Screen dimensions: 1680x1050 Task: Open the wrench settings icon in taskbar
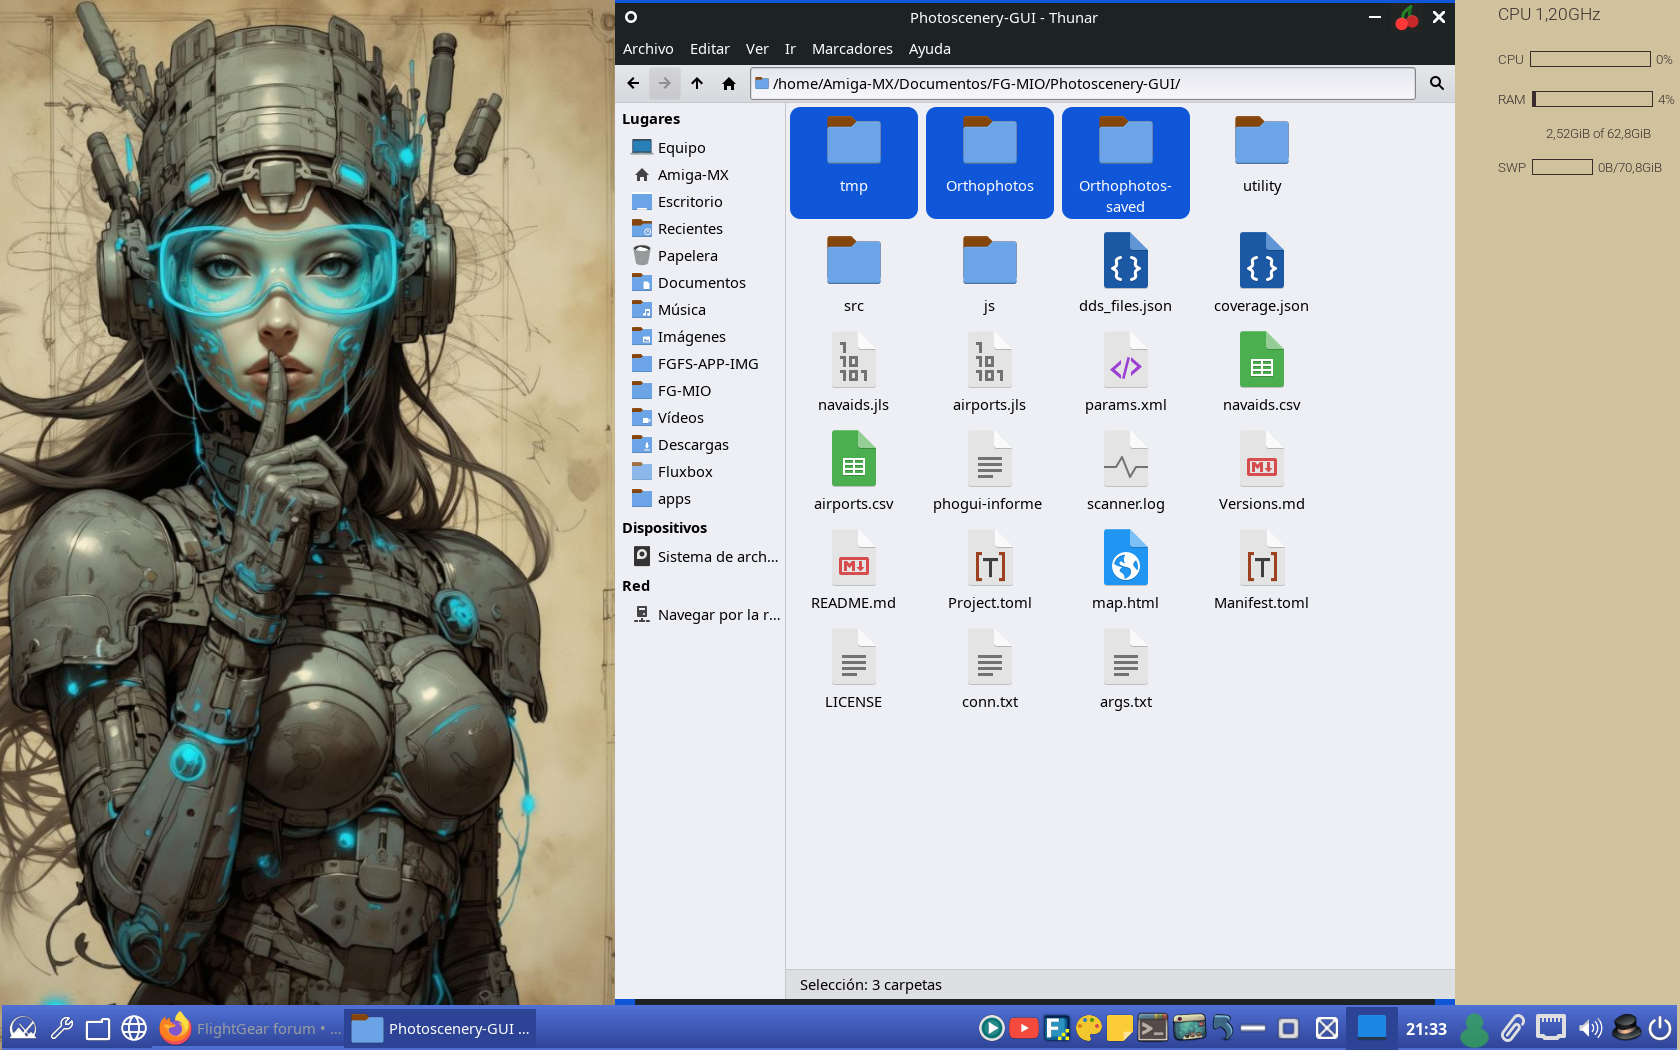(61, 1028)
